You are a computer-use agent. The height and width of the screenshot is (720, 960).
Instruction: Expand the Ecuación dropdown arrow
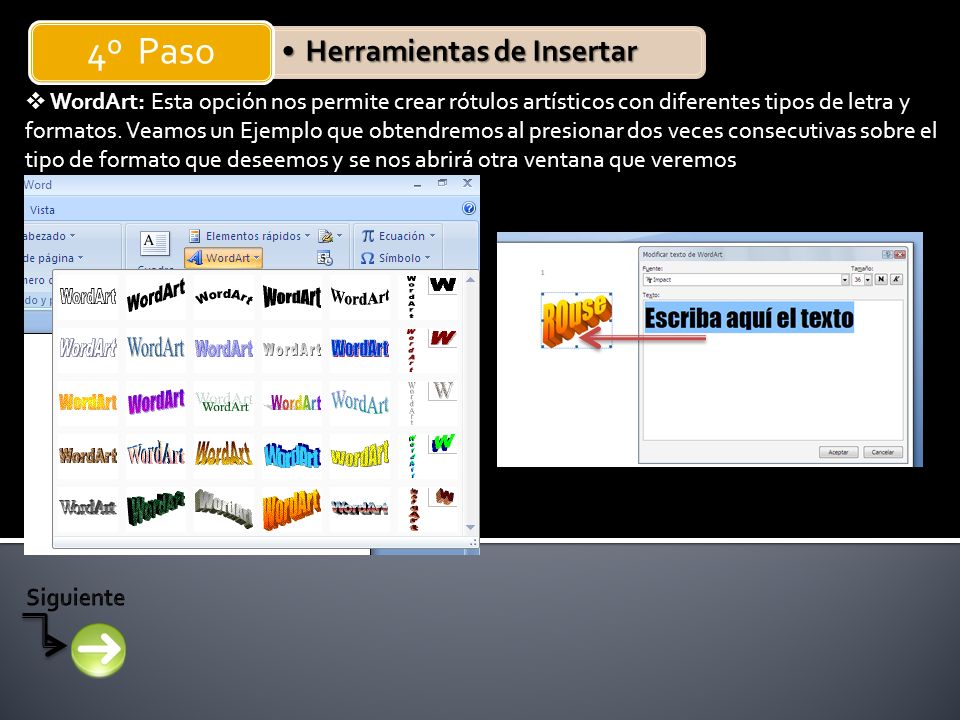432,236
